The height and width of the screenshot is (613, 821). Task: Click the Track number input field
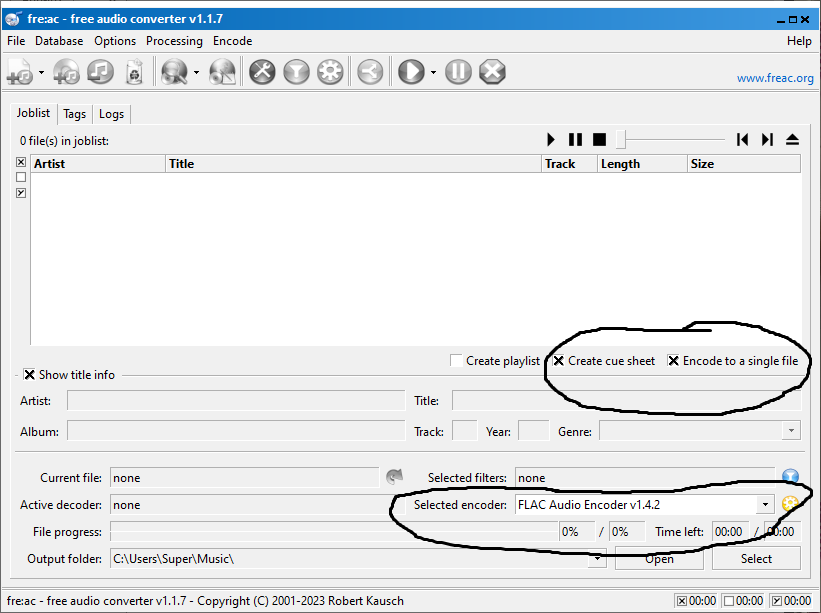(464, 431)
